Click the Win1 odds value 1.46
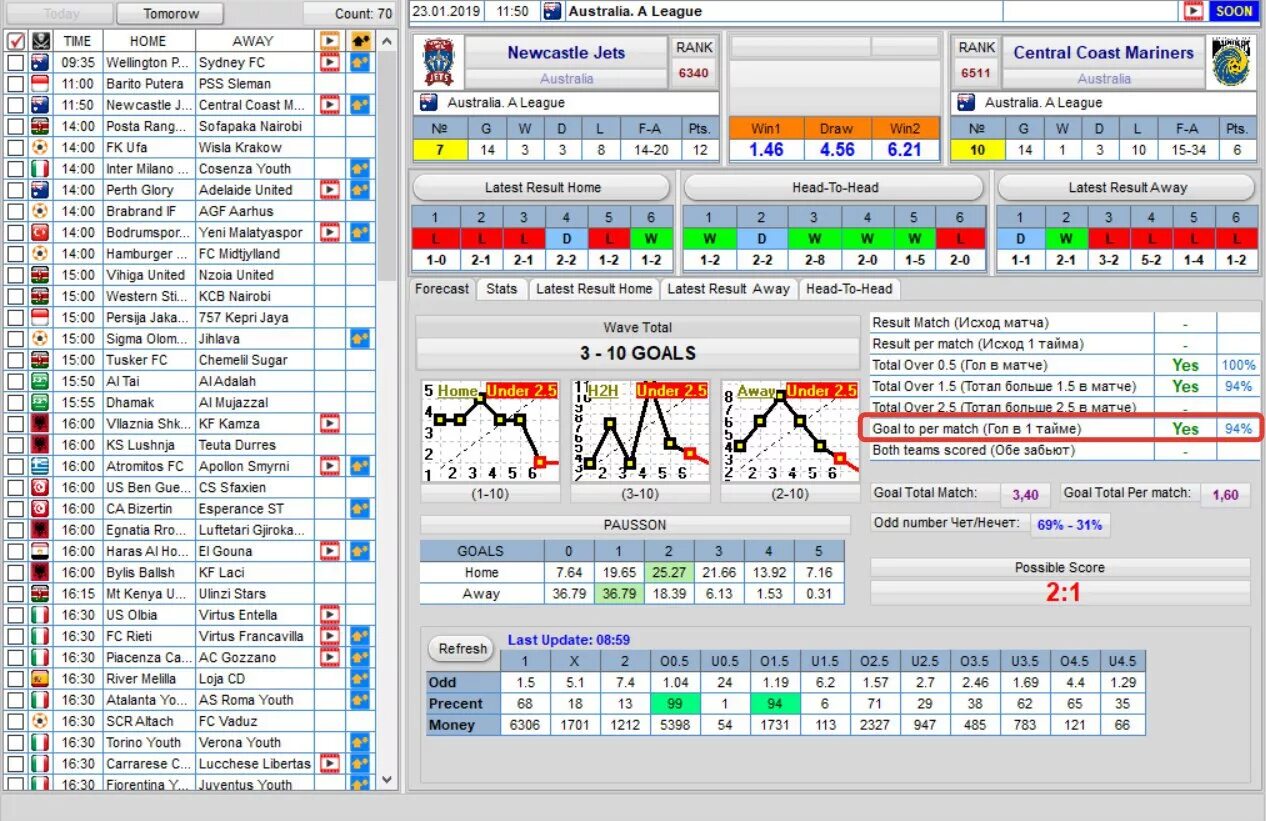Image resolution: width=1266 pixels, height=821 pixels. point(765,149)
